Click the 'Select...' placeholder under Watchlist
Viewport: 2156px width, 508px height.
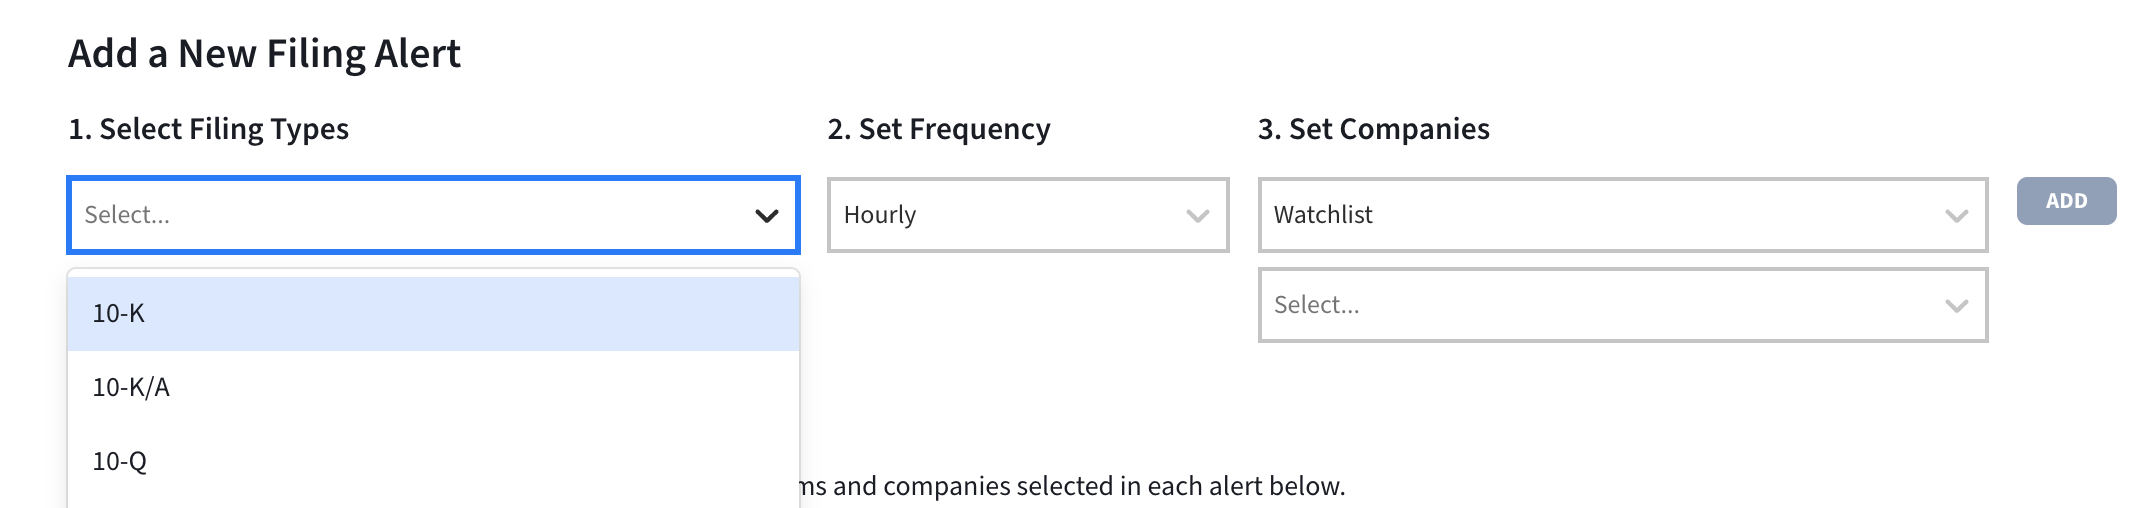pyautogui.click(x=1316, y=305)
